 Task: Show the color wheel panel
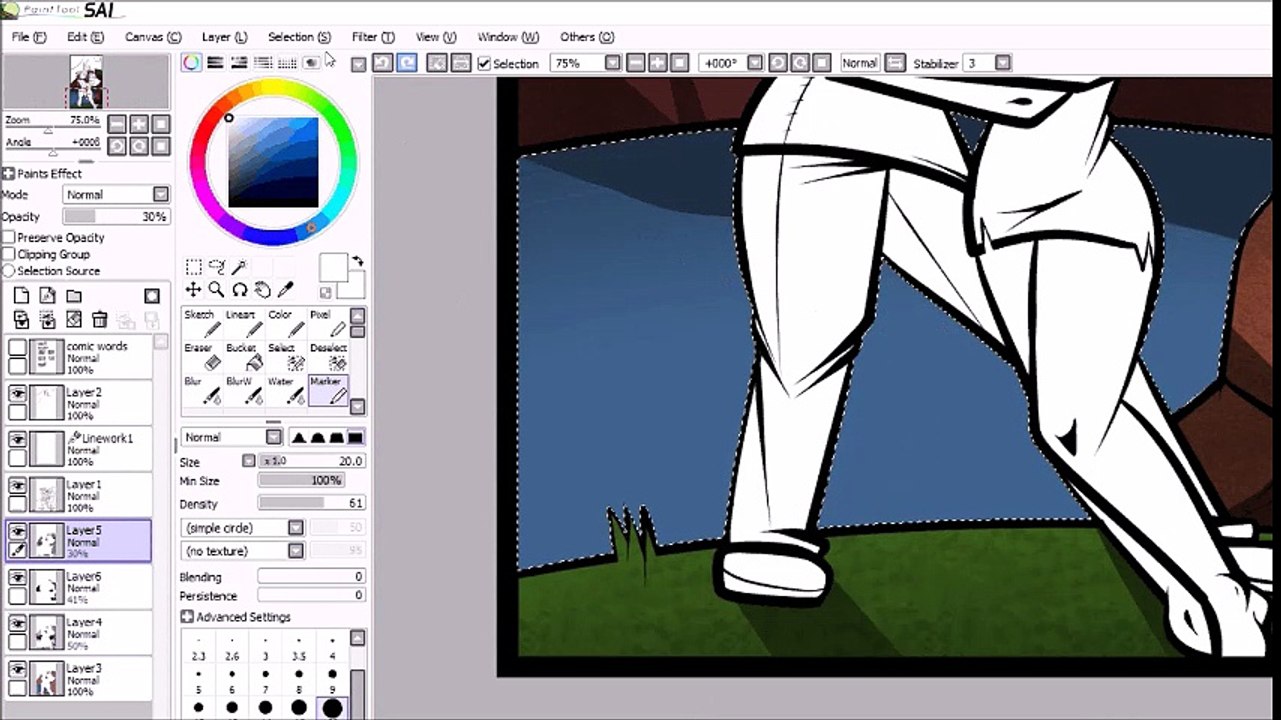191,62
